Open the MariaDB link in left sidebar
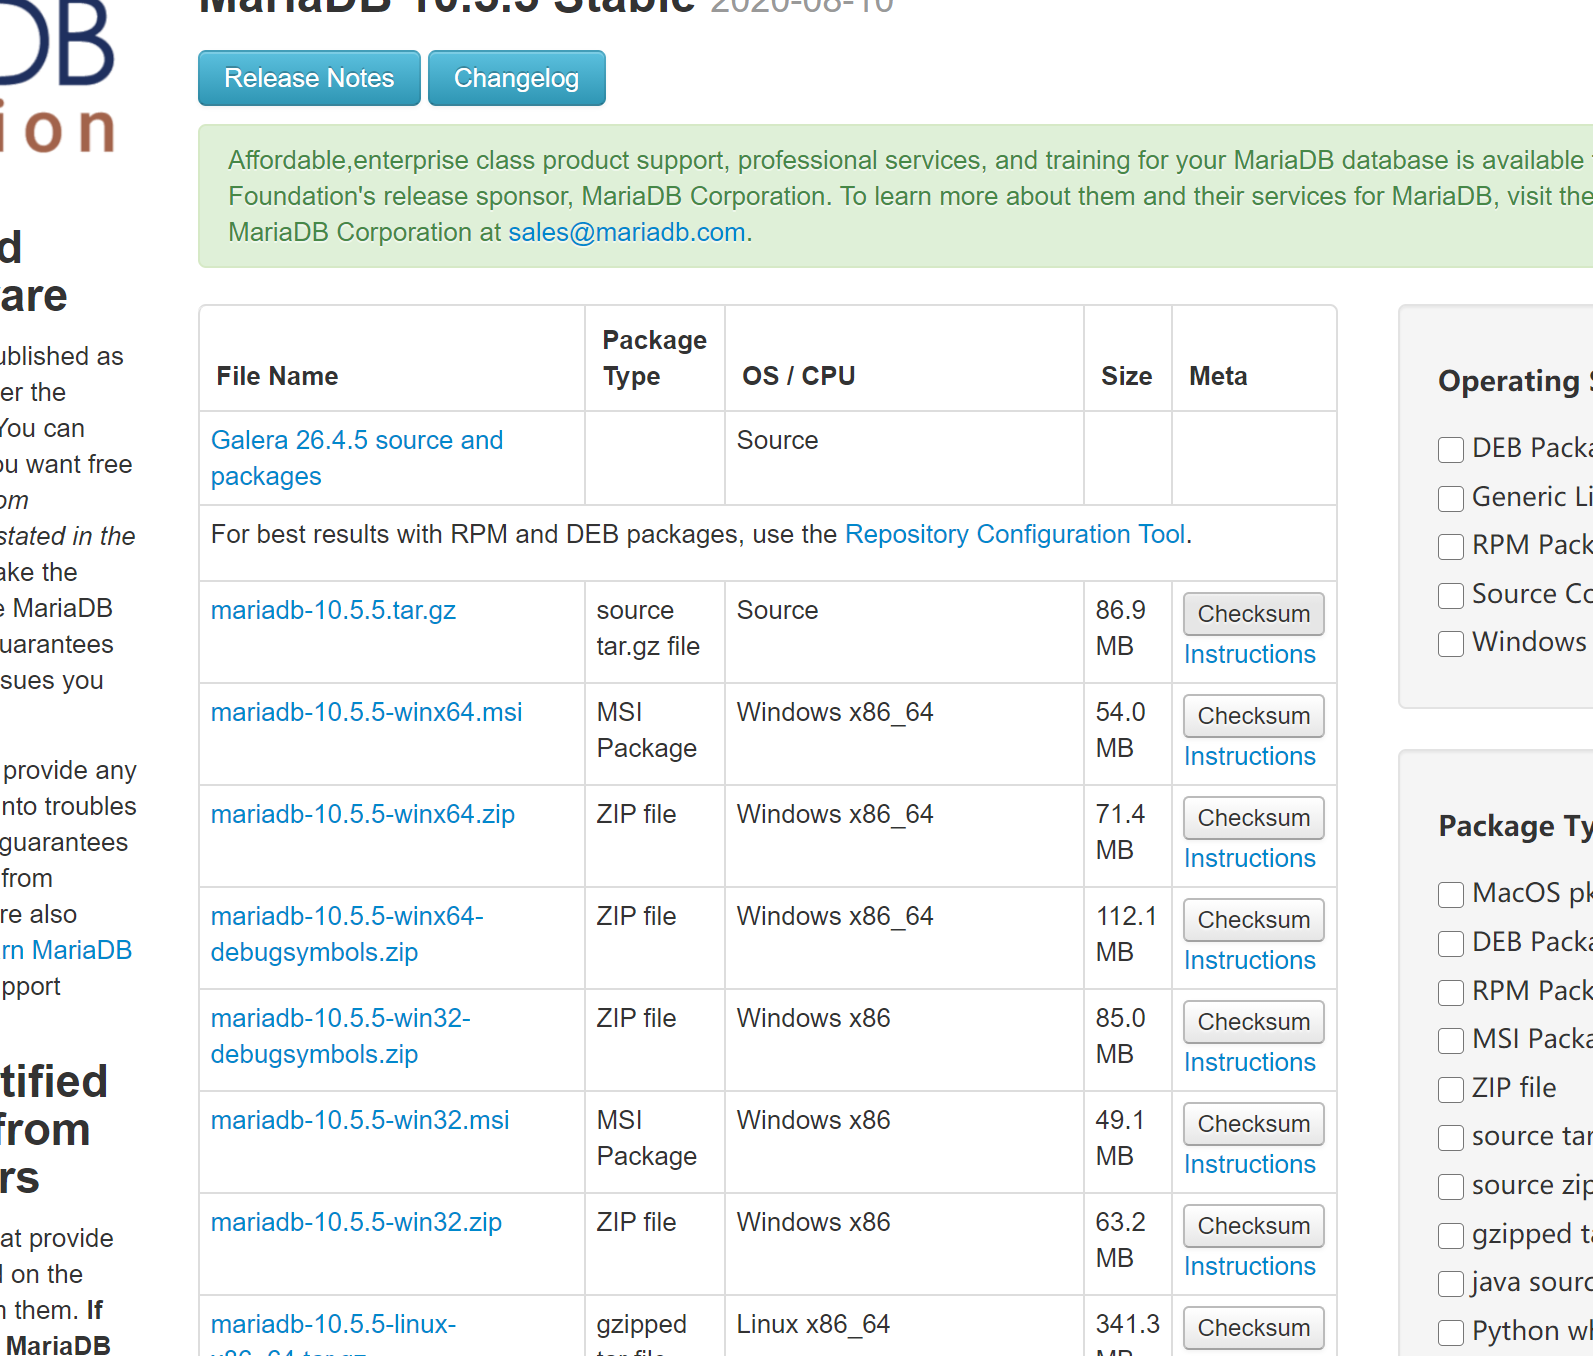The width and height of the screenshot is (1593, 1356). coord(66,950)
